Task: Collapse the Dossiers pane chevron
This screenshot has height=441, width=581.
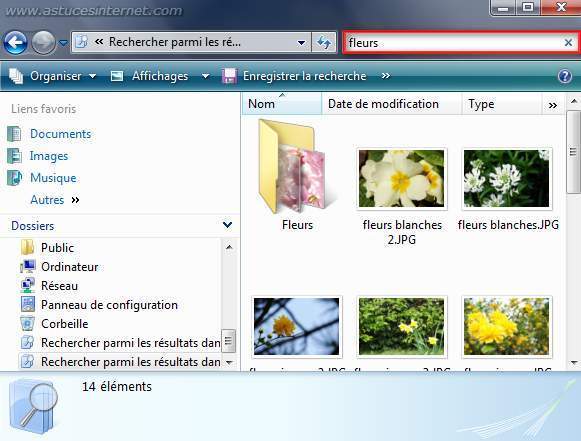Action: pyautogui.click(x=227, y=225)
